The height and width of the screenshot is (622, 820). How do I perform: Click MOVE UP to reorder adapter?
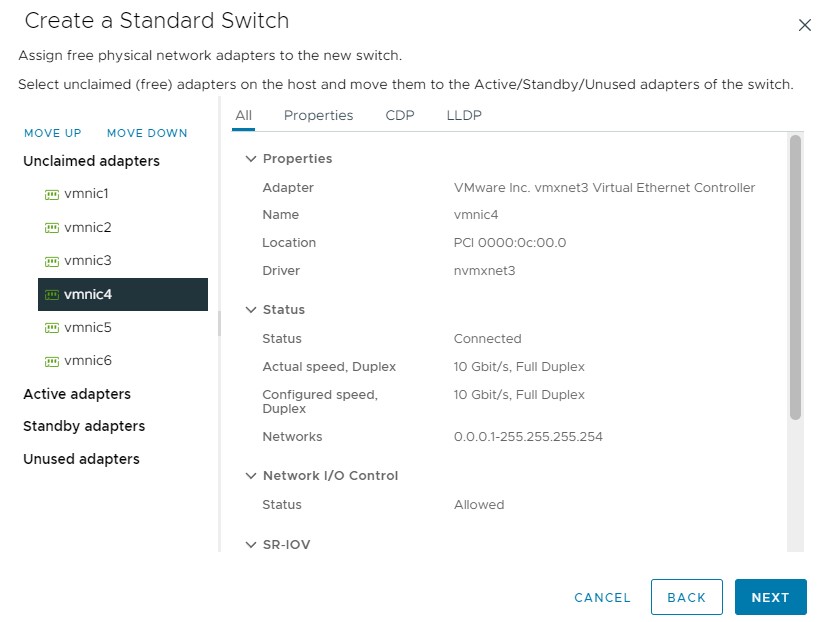pyautogui.click(x=52, y=133)
